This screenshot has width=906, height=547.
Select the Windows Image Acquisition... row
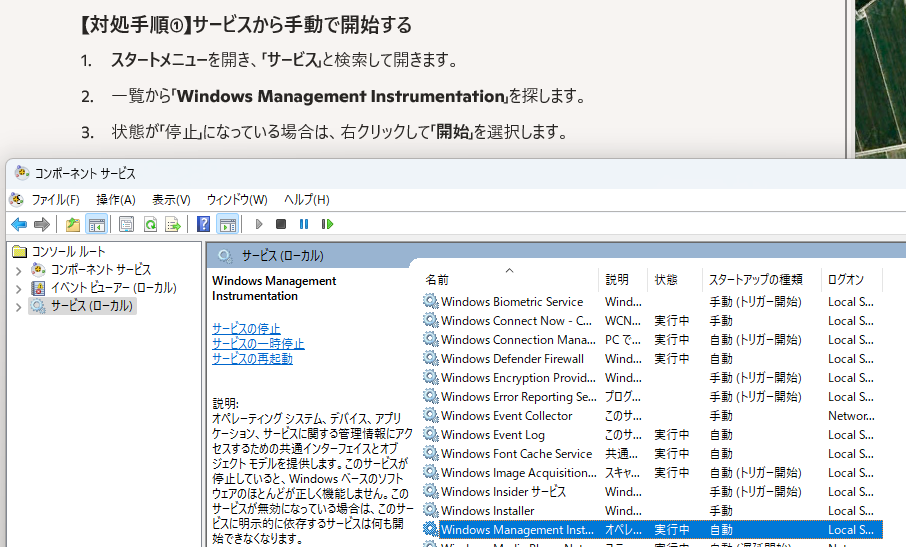point(652,472)
